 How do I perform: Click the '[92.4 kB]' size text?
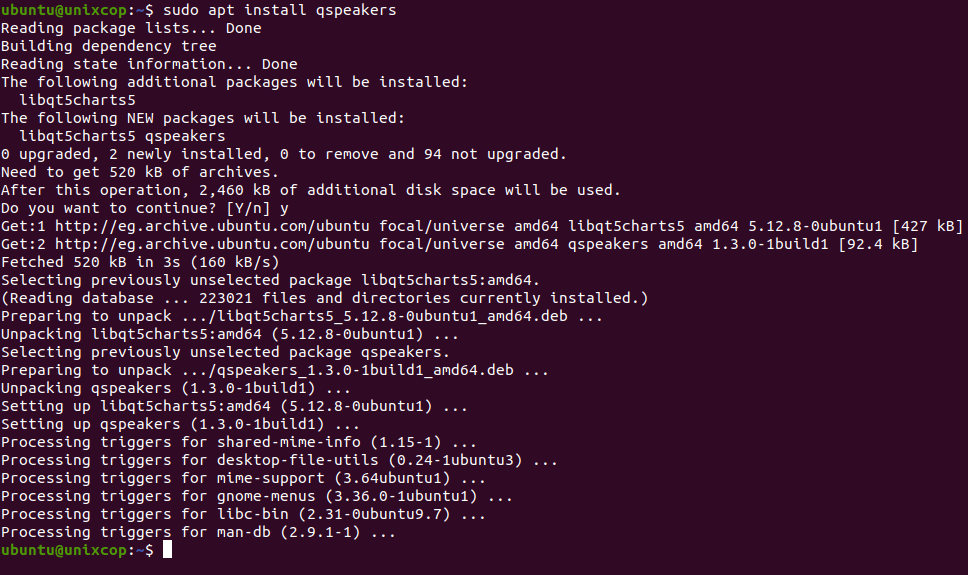pos(878,245)
